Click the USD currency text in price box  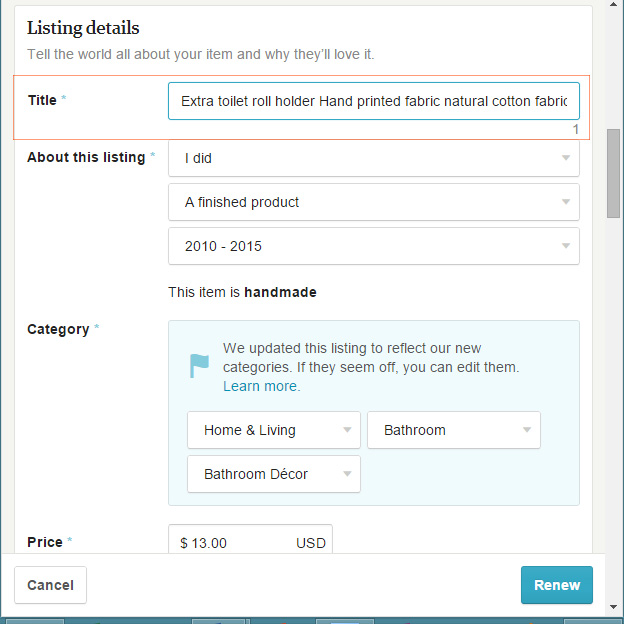coord(311,543)
